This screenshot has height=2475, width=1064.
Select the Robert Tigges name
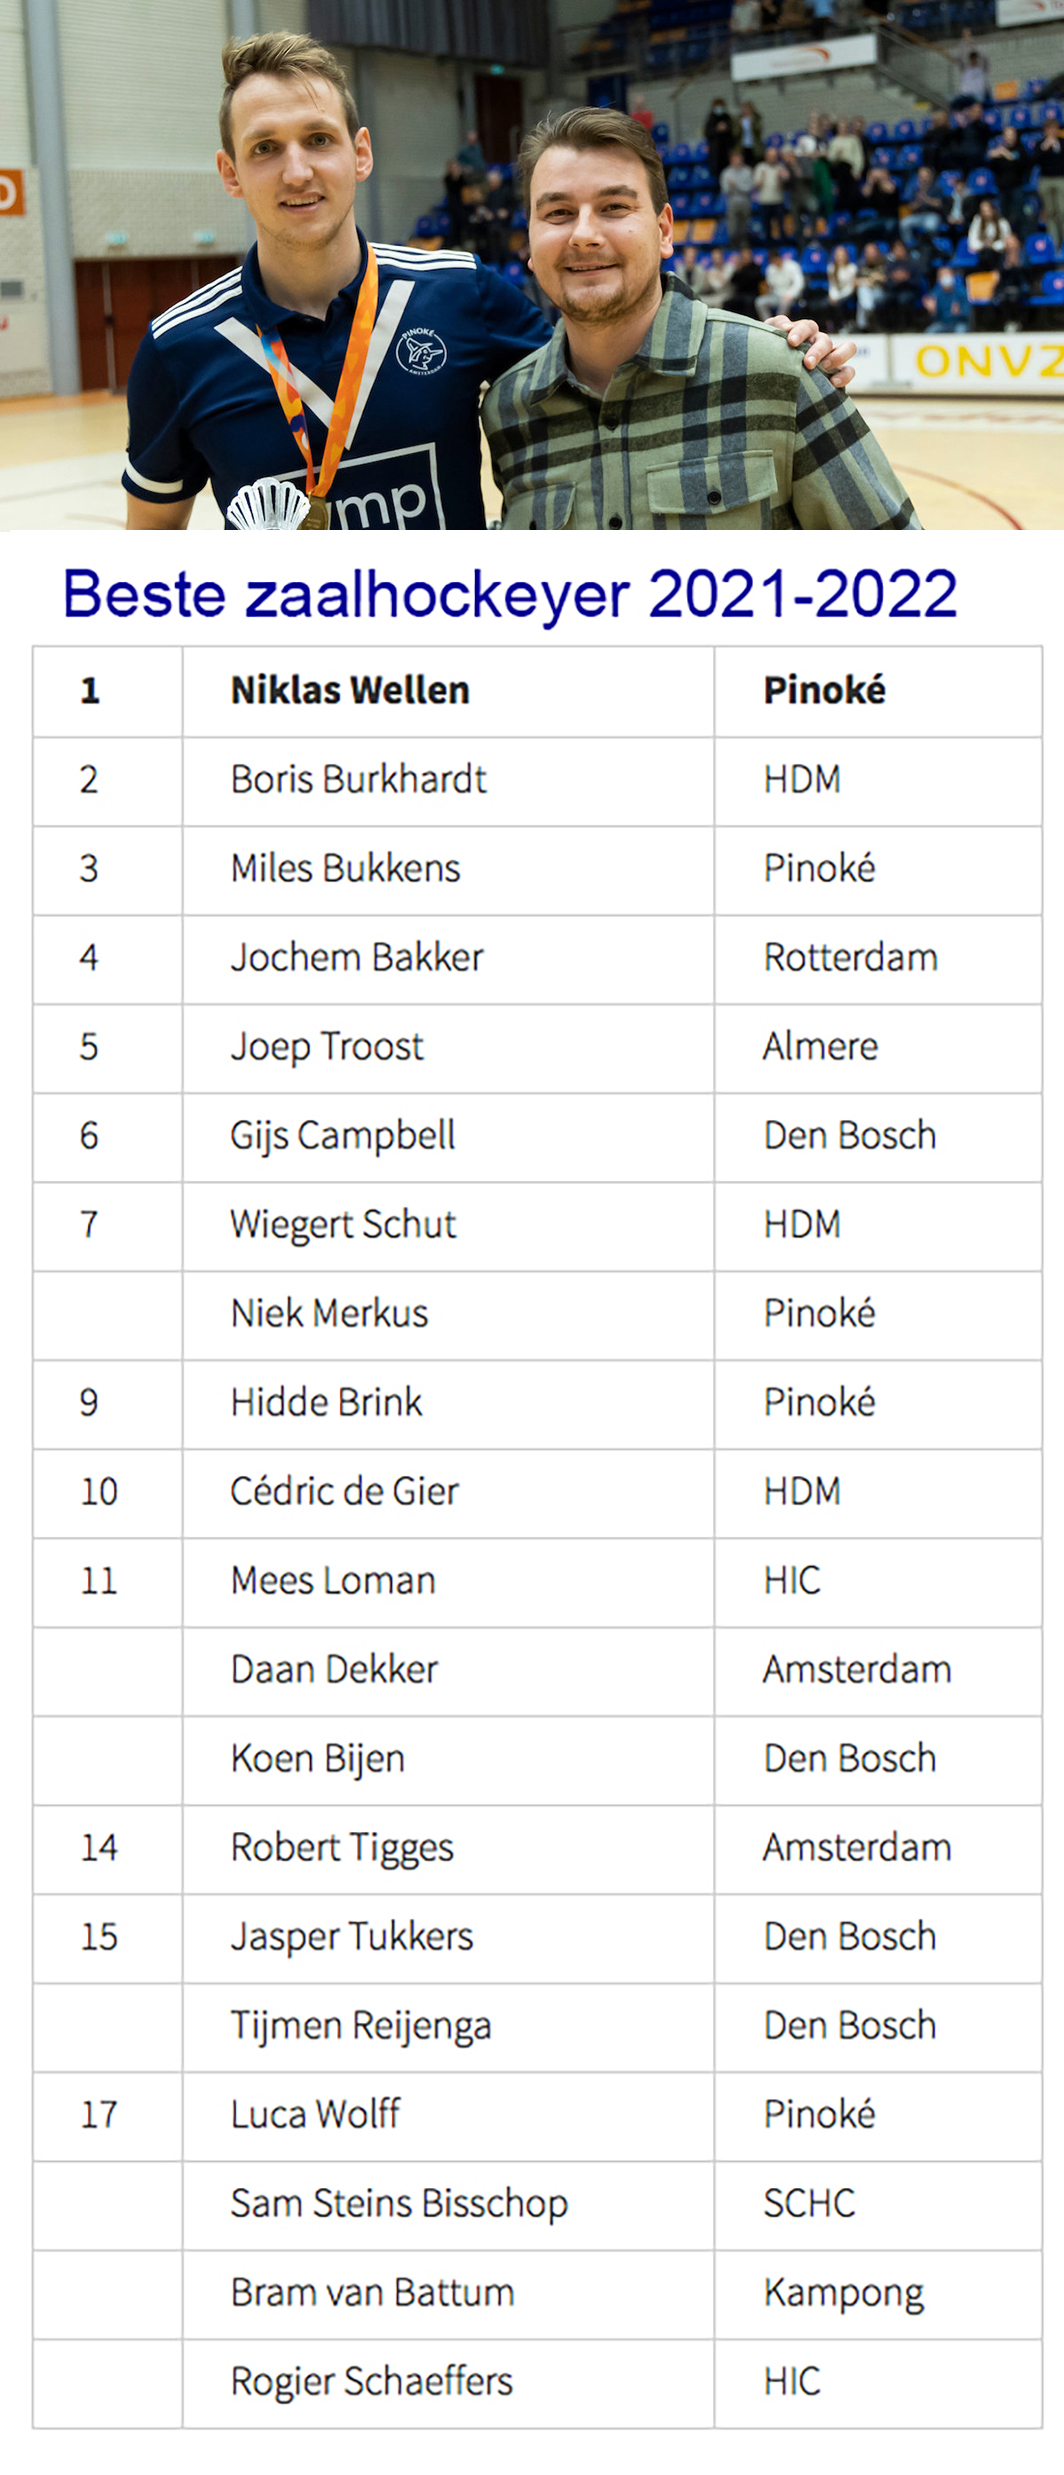click(x=342, y=1847)
